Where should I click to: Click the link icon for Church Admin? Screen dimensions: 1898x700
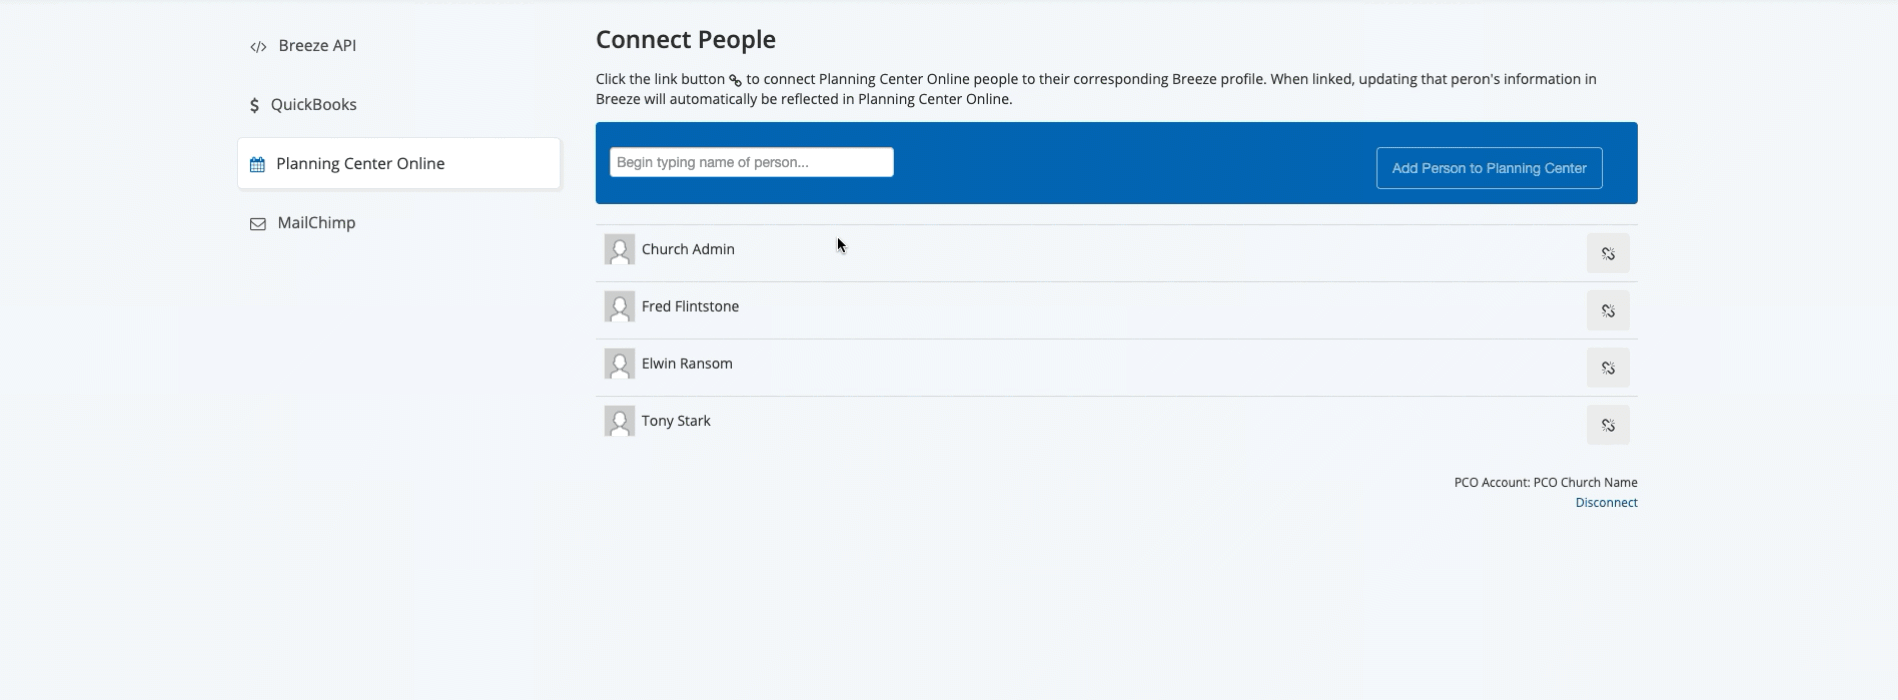[x=1608, y=254]
